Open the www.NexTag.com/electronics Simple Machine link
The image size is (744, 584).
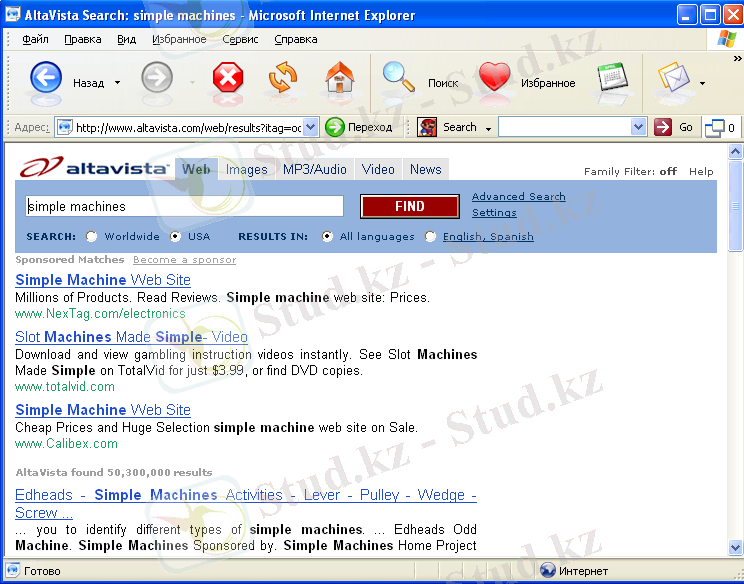[103, 280]
